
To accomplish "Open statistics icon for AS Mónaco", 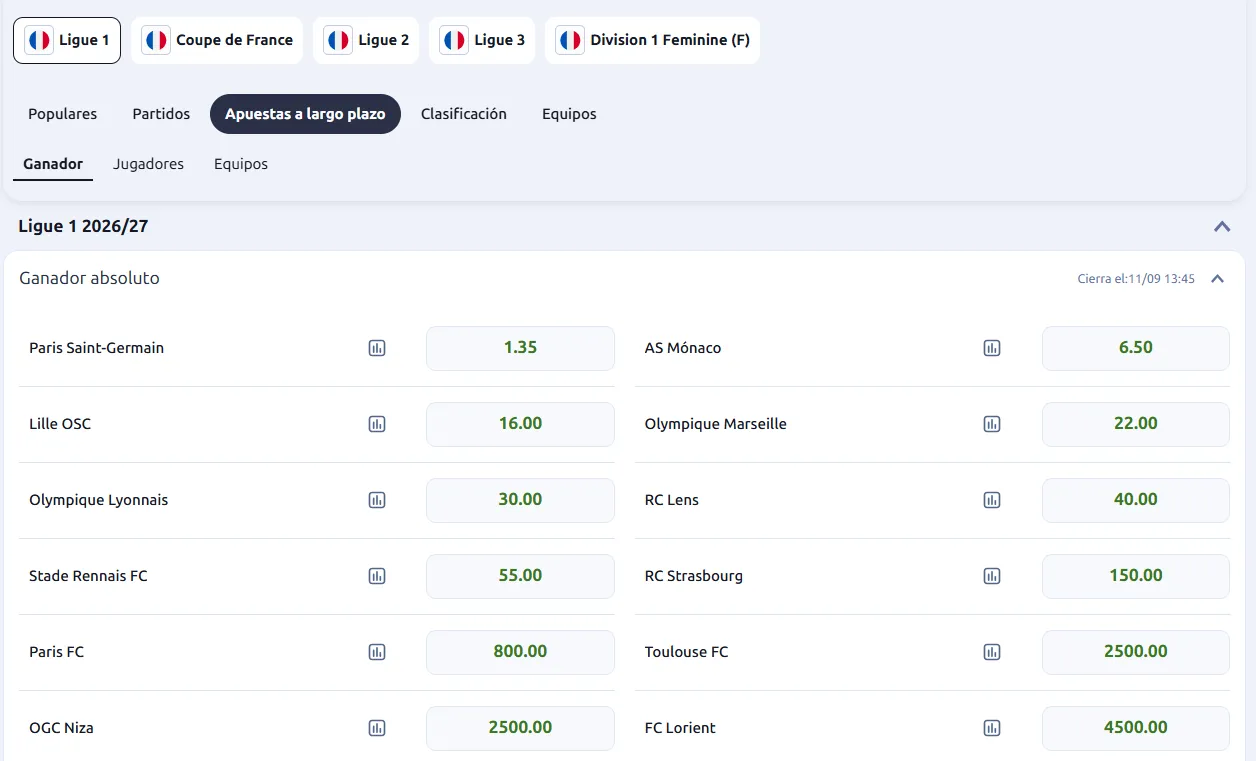I will [992, 348].
